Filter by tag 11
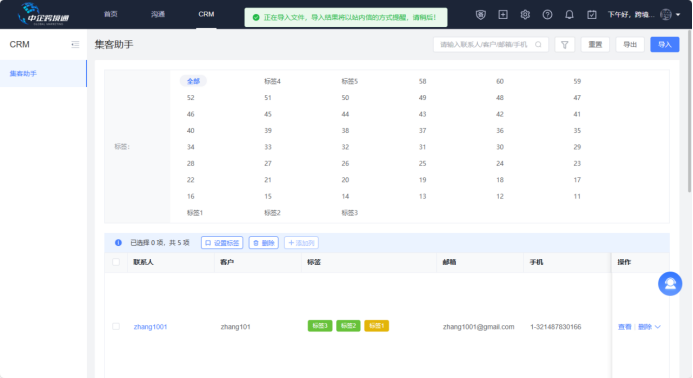 pos(577,196)
